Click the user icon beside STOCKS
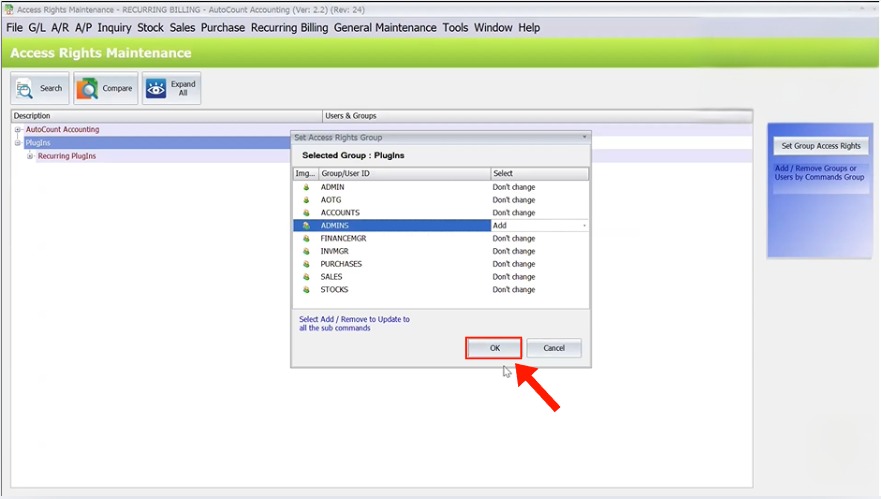This screenshot has height=499, width=881. [x=306, y=290]
